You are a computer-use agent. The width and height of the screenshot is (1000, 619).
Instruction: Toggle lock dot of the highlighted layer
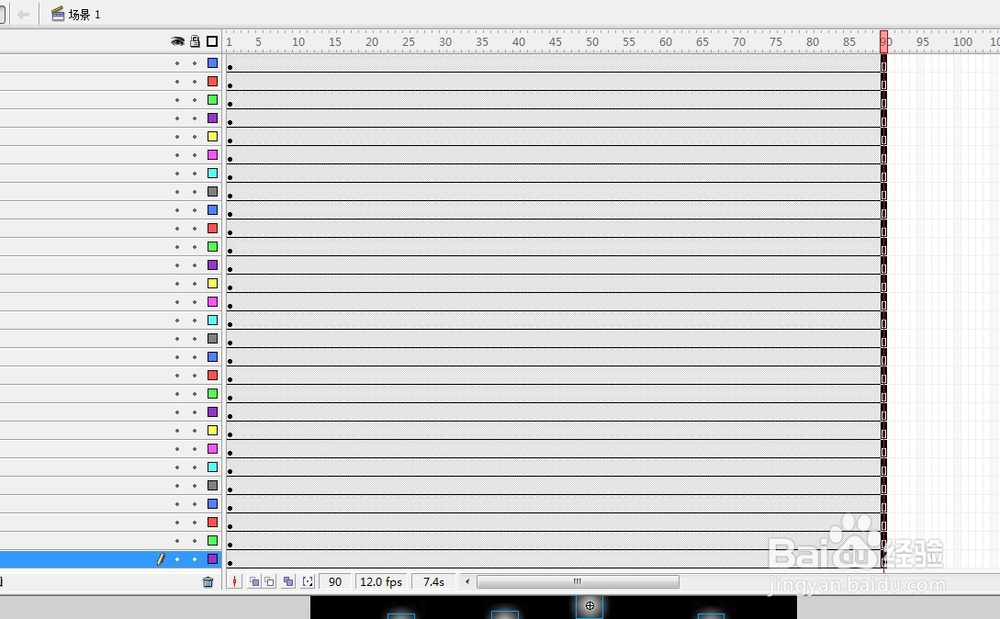[195, 559]
